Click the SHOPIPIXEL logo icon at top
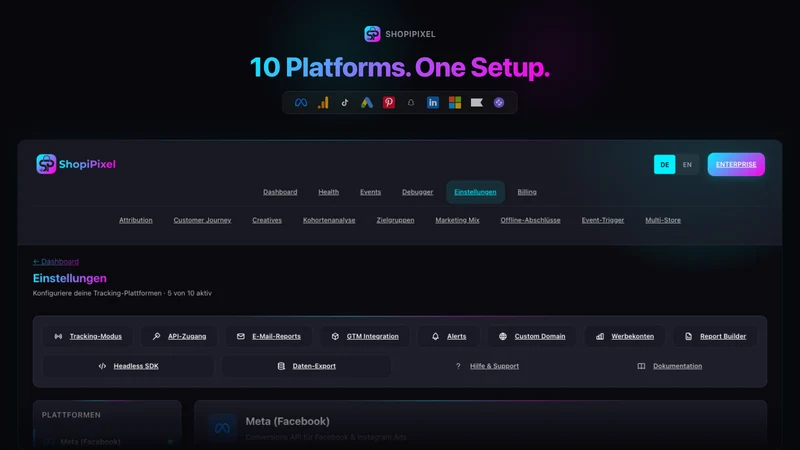The width and height of the screenshot is (800, 450). click(x=372, y=34)
